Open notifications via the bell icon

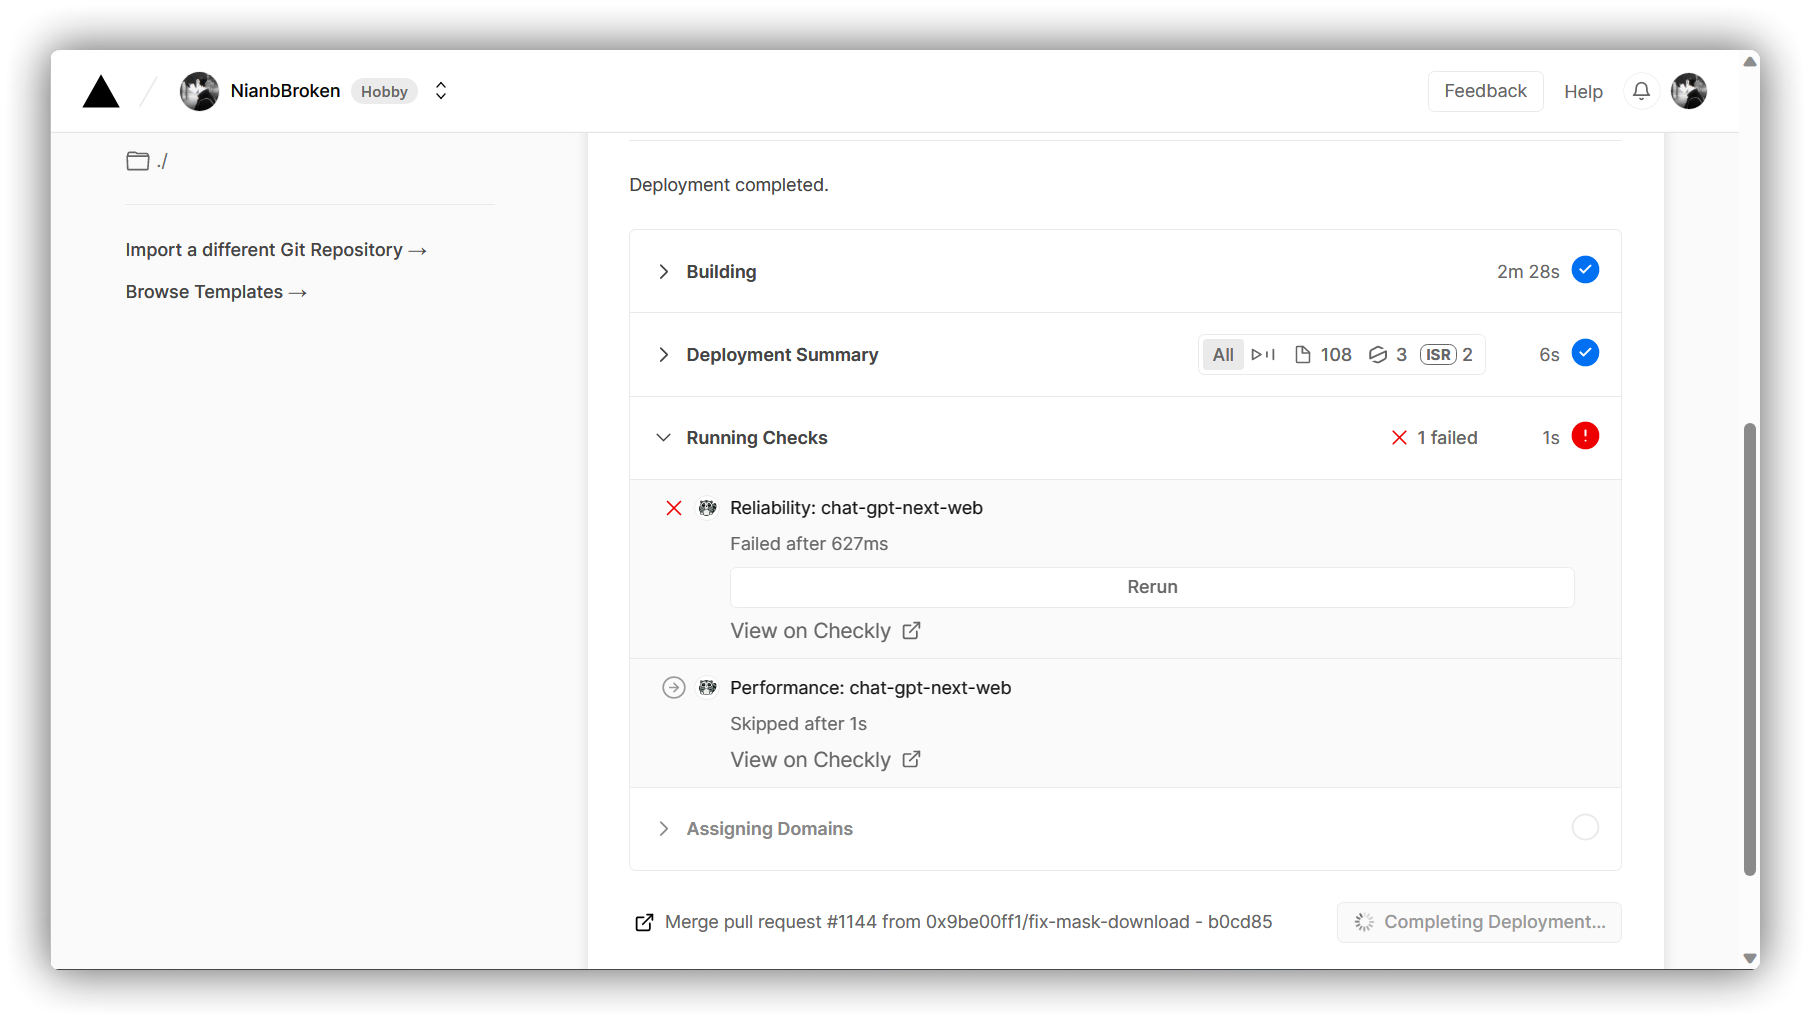coord(1640,91)
